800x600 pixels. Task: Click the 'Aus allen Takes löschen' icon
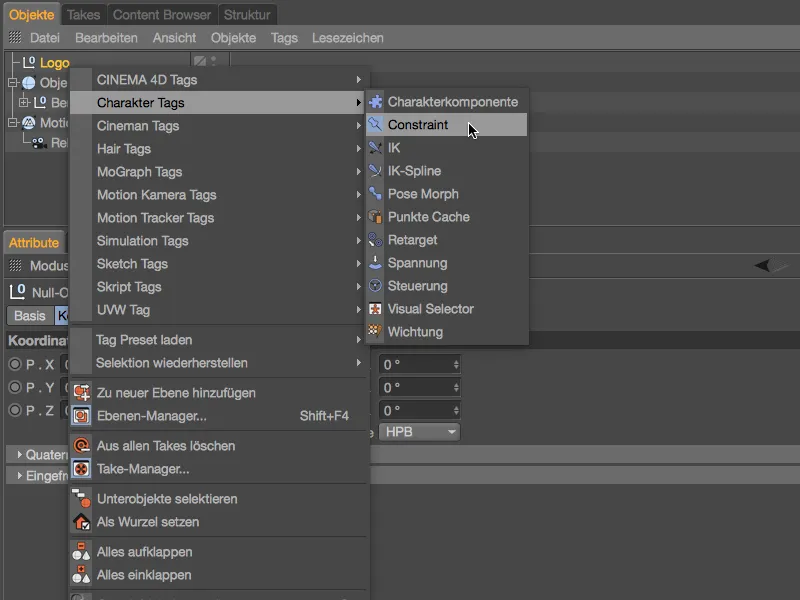click(81, 445)
